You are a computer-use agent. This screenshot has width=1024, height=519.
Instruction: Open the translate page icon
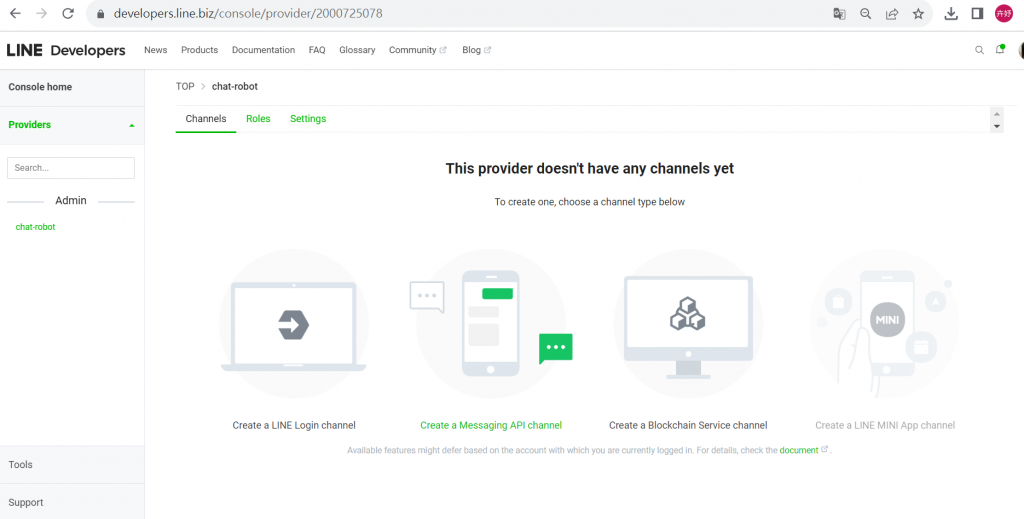[839, 14]
